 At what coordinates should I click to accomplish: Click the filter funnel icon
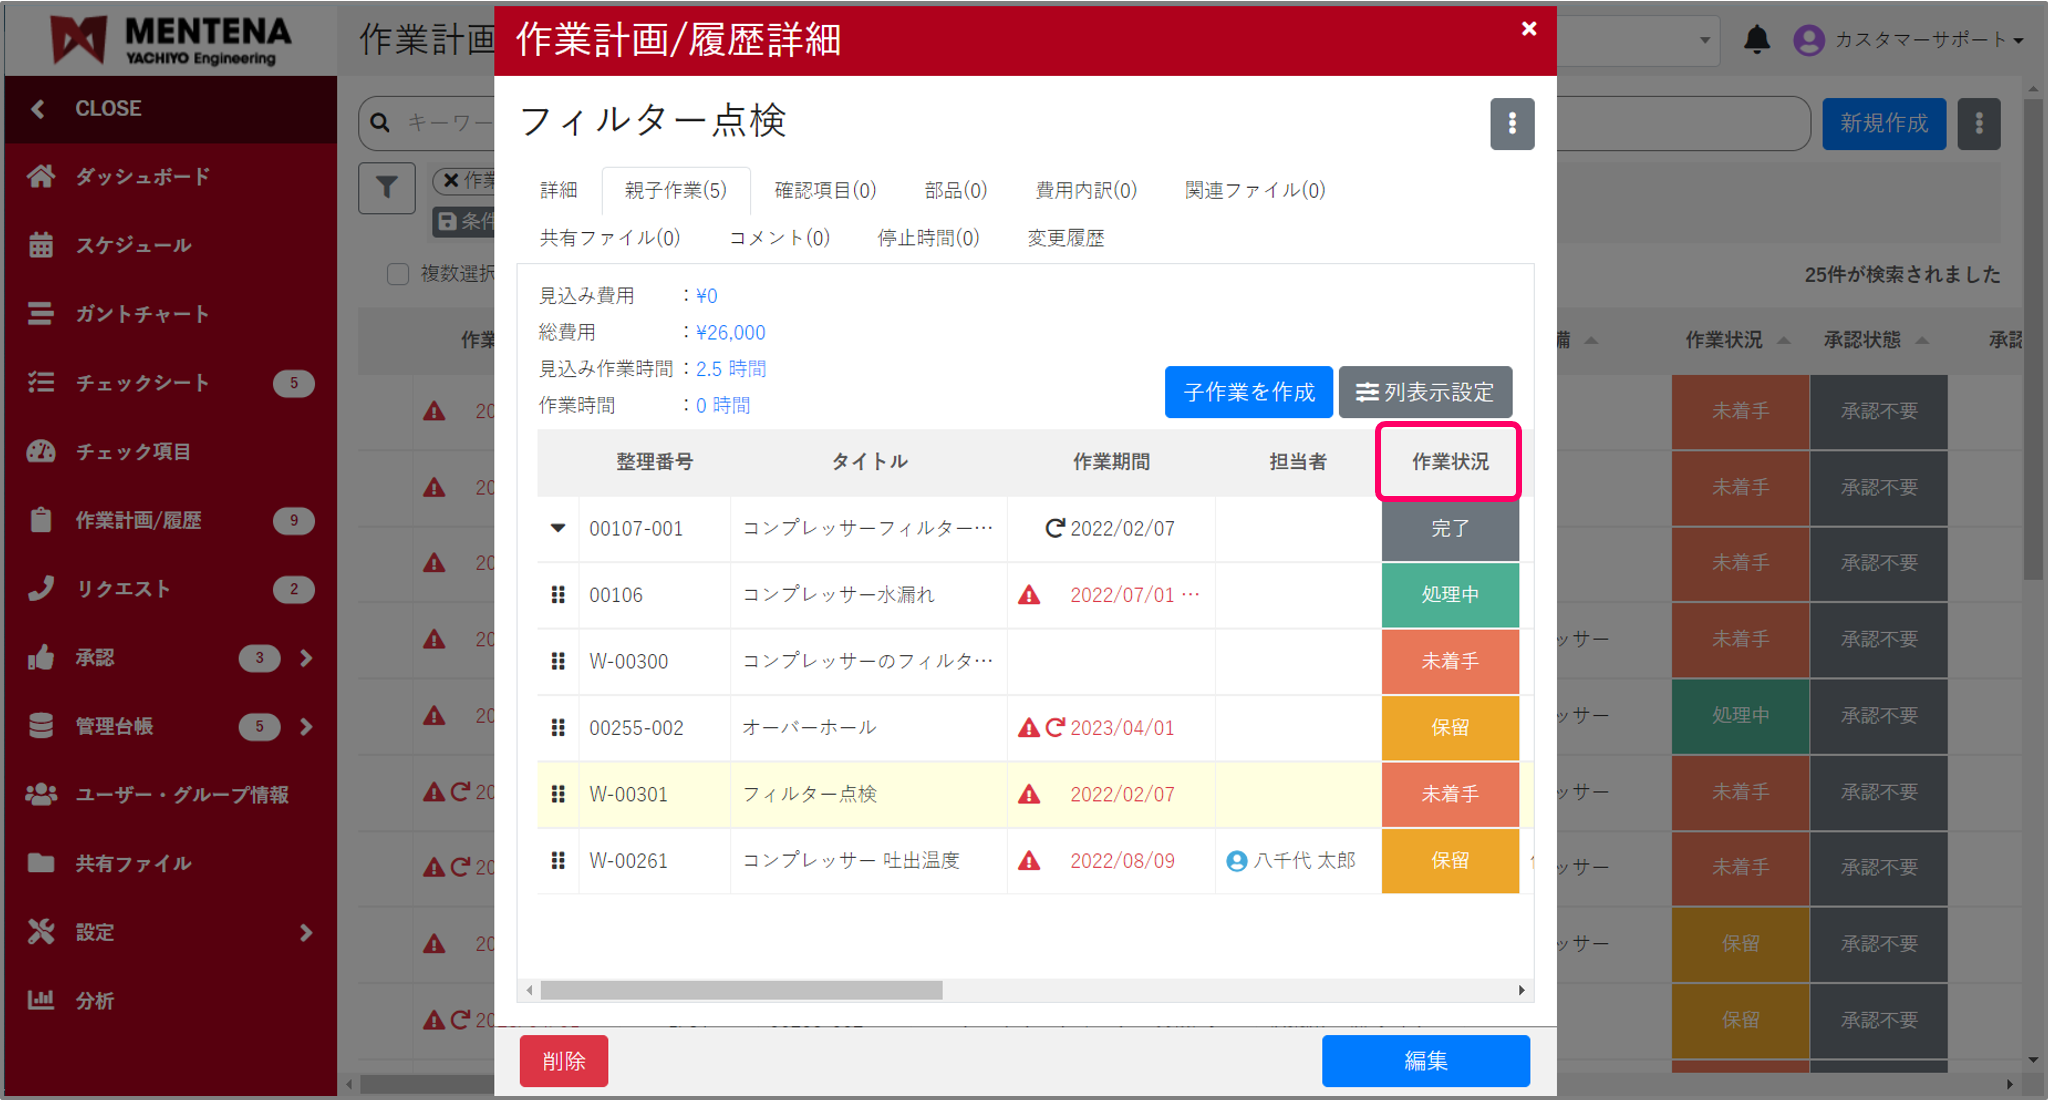pyautogui.click(x=386, y=188)
